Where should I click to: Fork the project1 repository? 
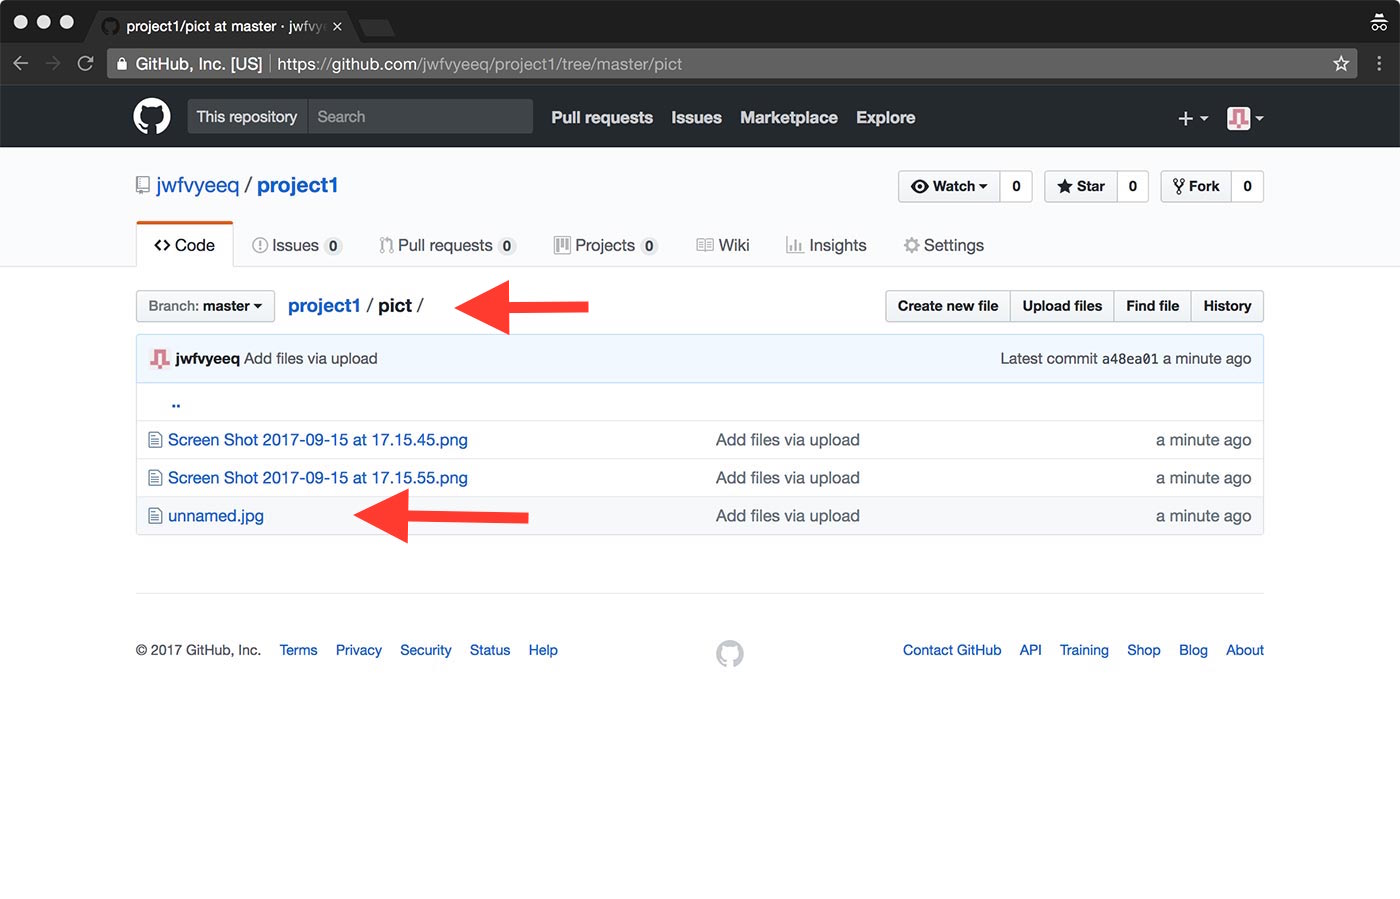coord(1196,186)
